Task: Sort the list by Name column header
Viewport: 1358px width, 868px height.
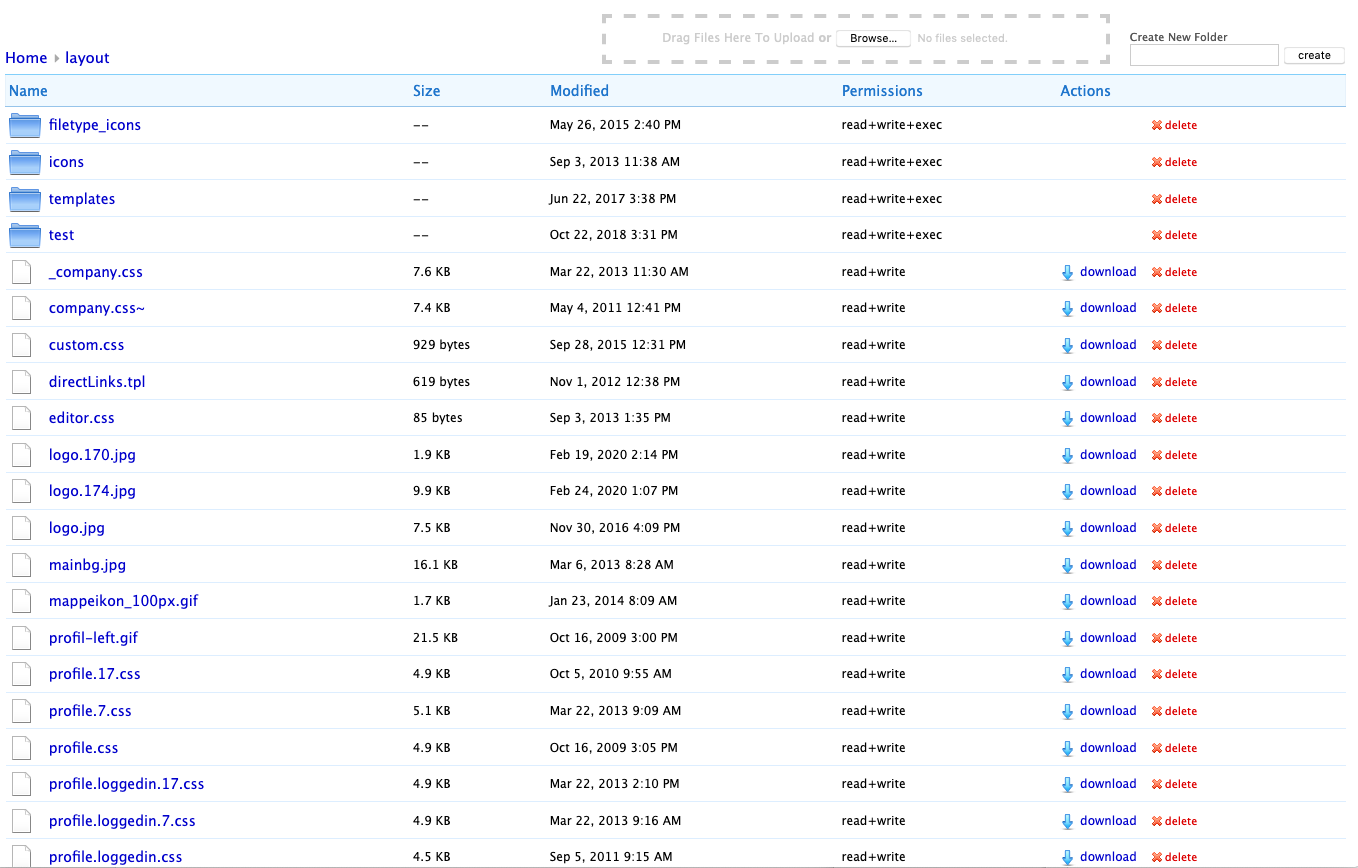Action: (x=28, y=91)
